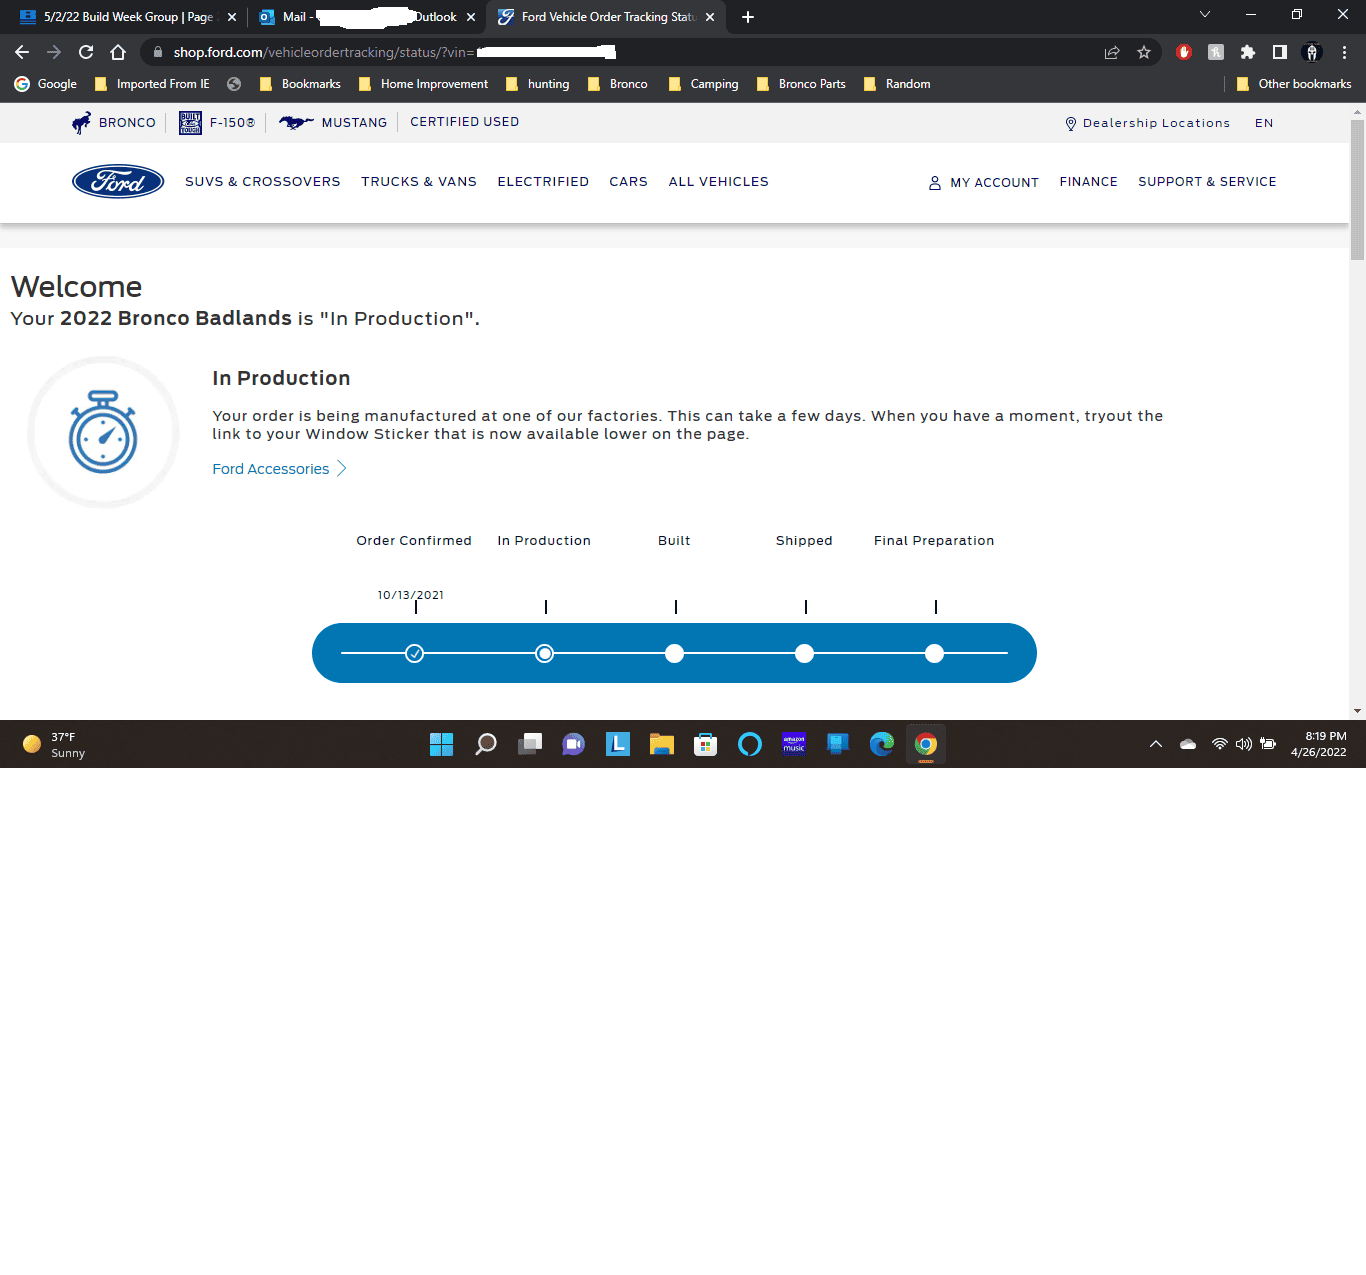The image size is (1366, 1275).
Task: Open the Windows Start menu
Action: coord(441,744)
